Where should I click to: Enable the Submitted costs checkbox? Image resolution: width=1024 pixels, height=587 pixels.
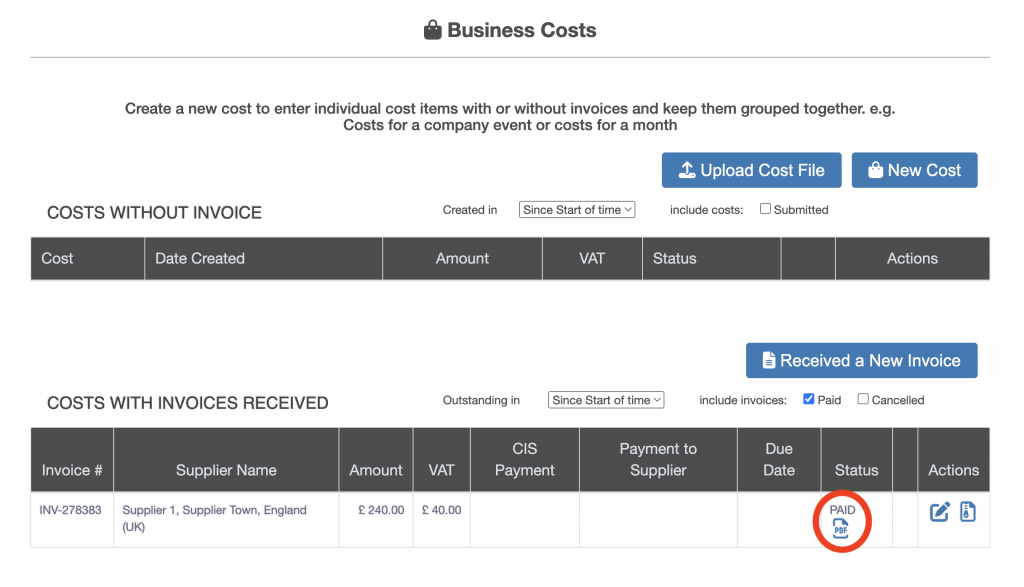pos(765,209)
